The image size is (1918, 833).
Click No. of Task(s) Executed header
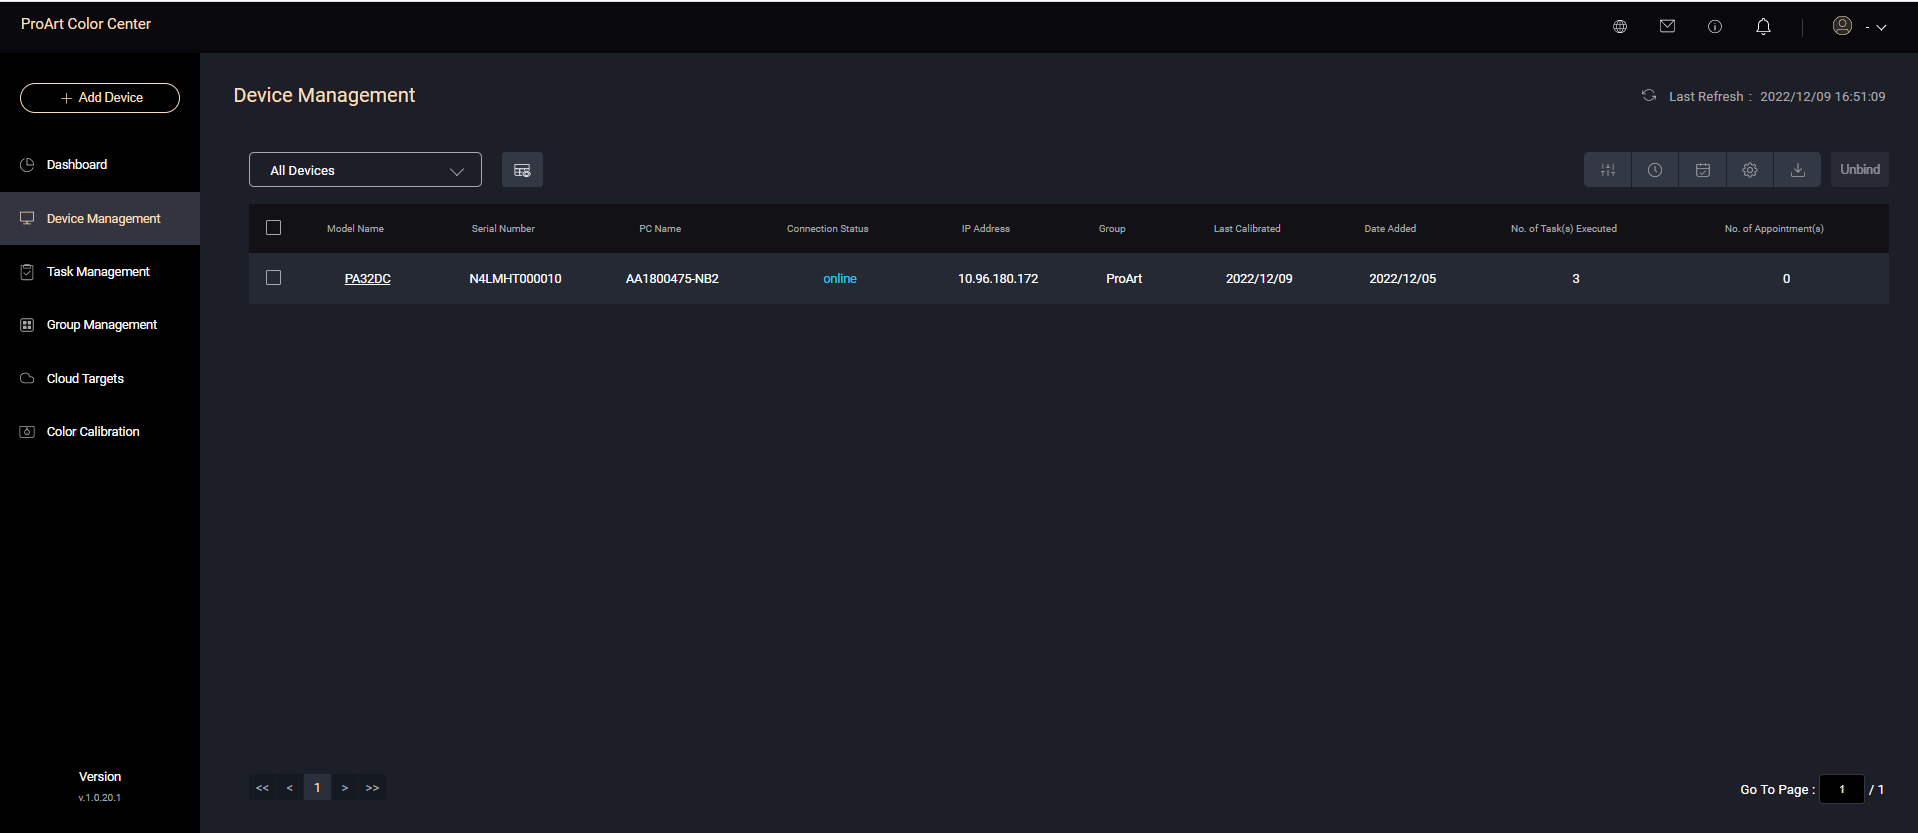pyautogui.click(x=1564, y=229)
